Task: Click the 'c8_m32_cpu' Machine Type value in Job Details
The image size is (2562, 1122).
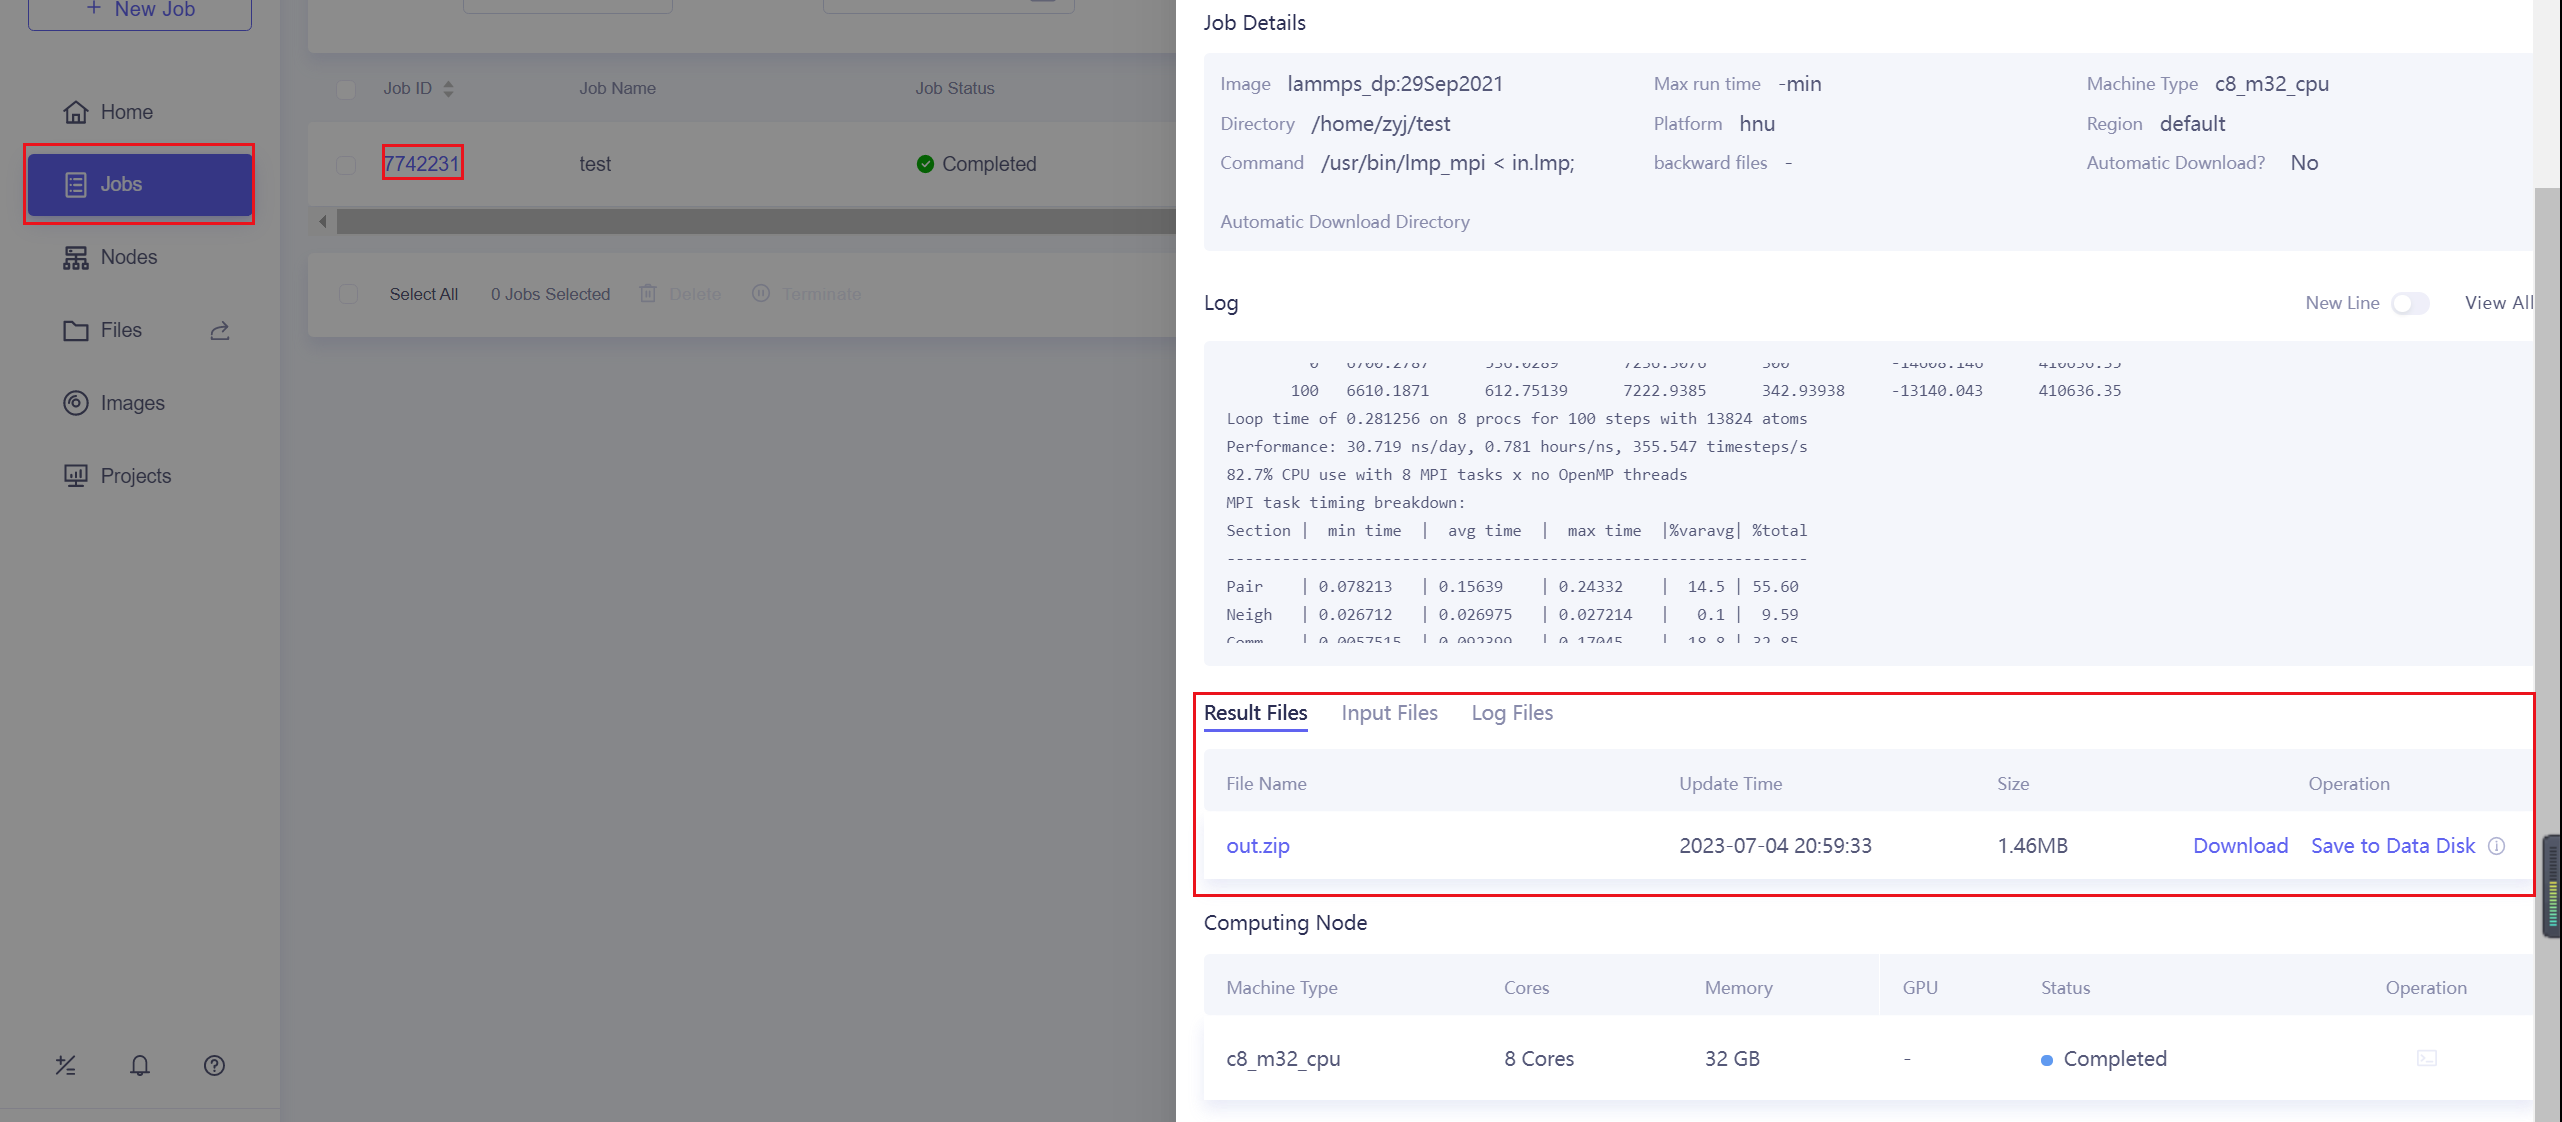Action: [x=2272, y=84]
